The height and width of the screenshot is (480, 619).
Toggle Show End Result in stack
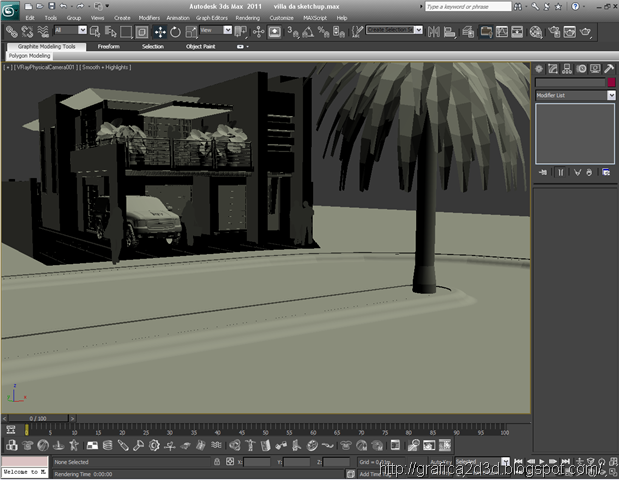tap(559, 172)
